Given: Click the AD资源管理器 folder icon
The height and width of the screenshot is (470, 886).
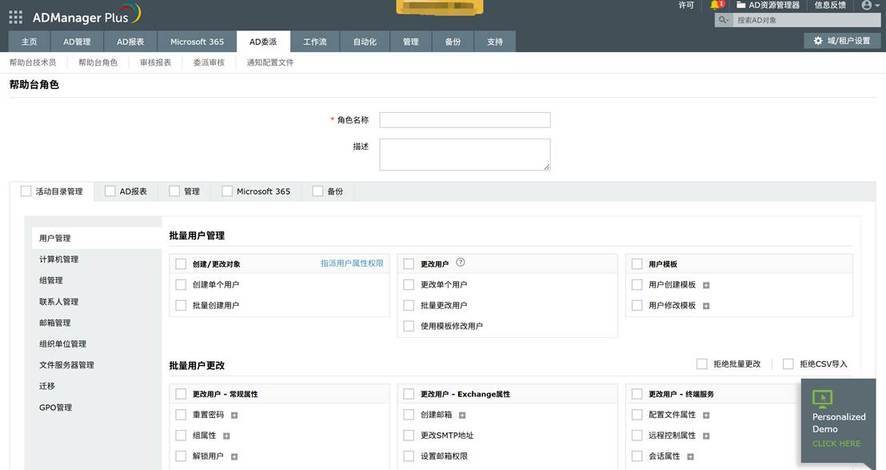Looking at the screenshot, I should tap(740, 5).
